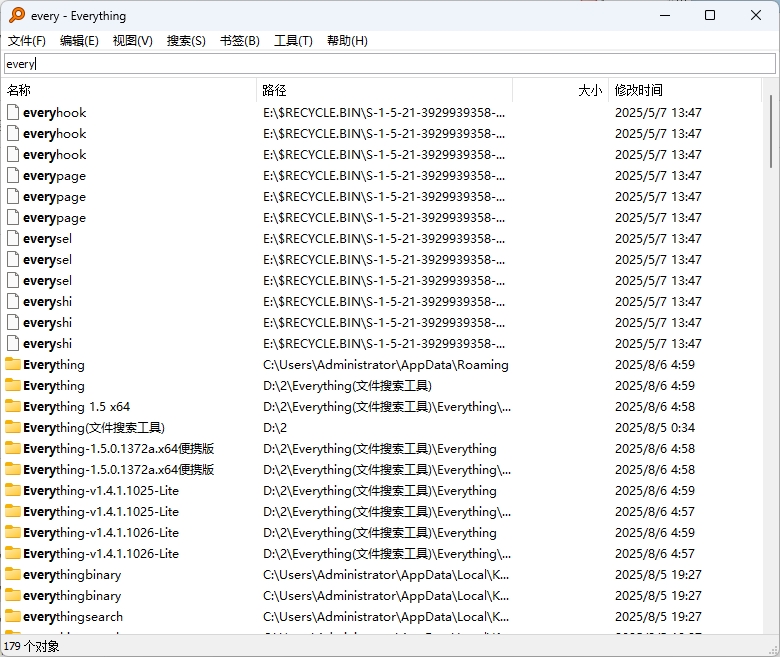The height and width of the screenshot is (657, 780).
Task: Click the vertical scrollbar thumb of results list
Action: click(771, 131)
